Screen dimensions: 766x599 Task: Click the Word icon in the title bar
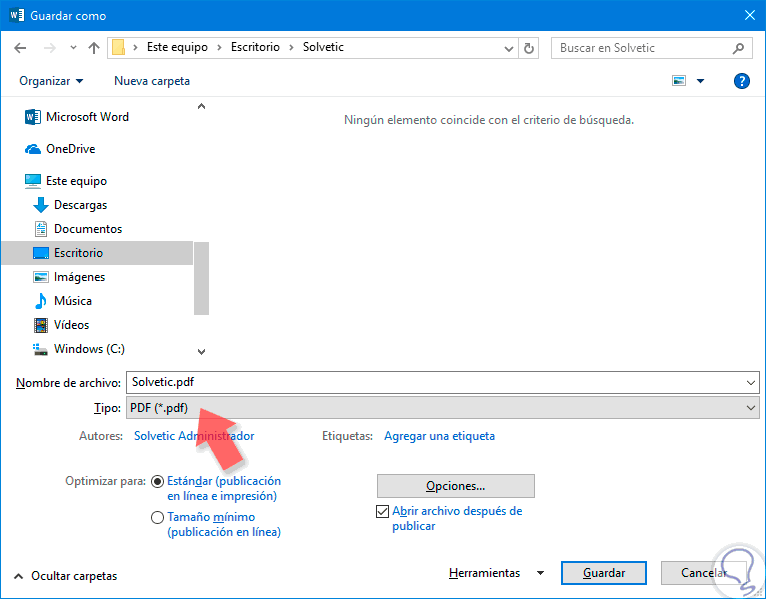pos(16,15)
